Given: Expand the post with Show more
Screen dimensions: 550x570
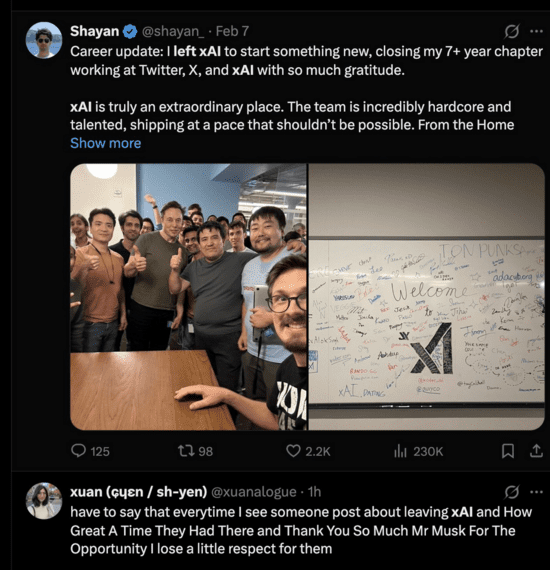Looking at the screenshot, I should click(105, 143).
